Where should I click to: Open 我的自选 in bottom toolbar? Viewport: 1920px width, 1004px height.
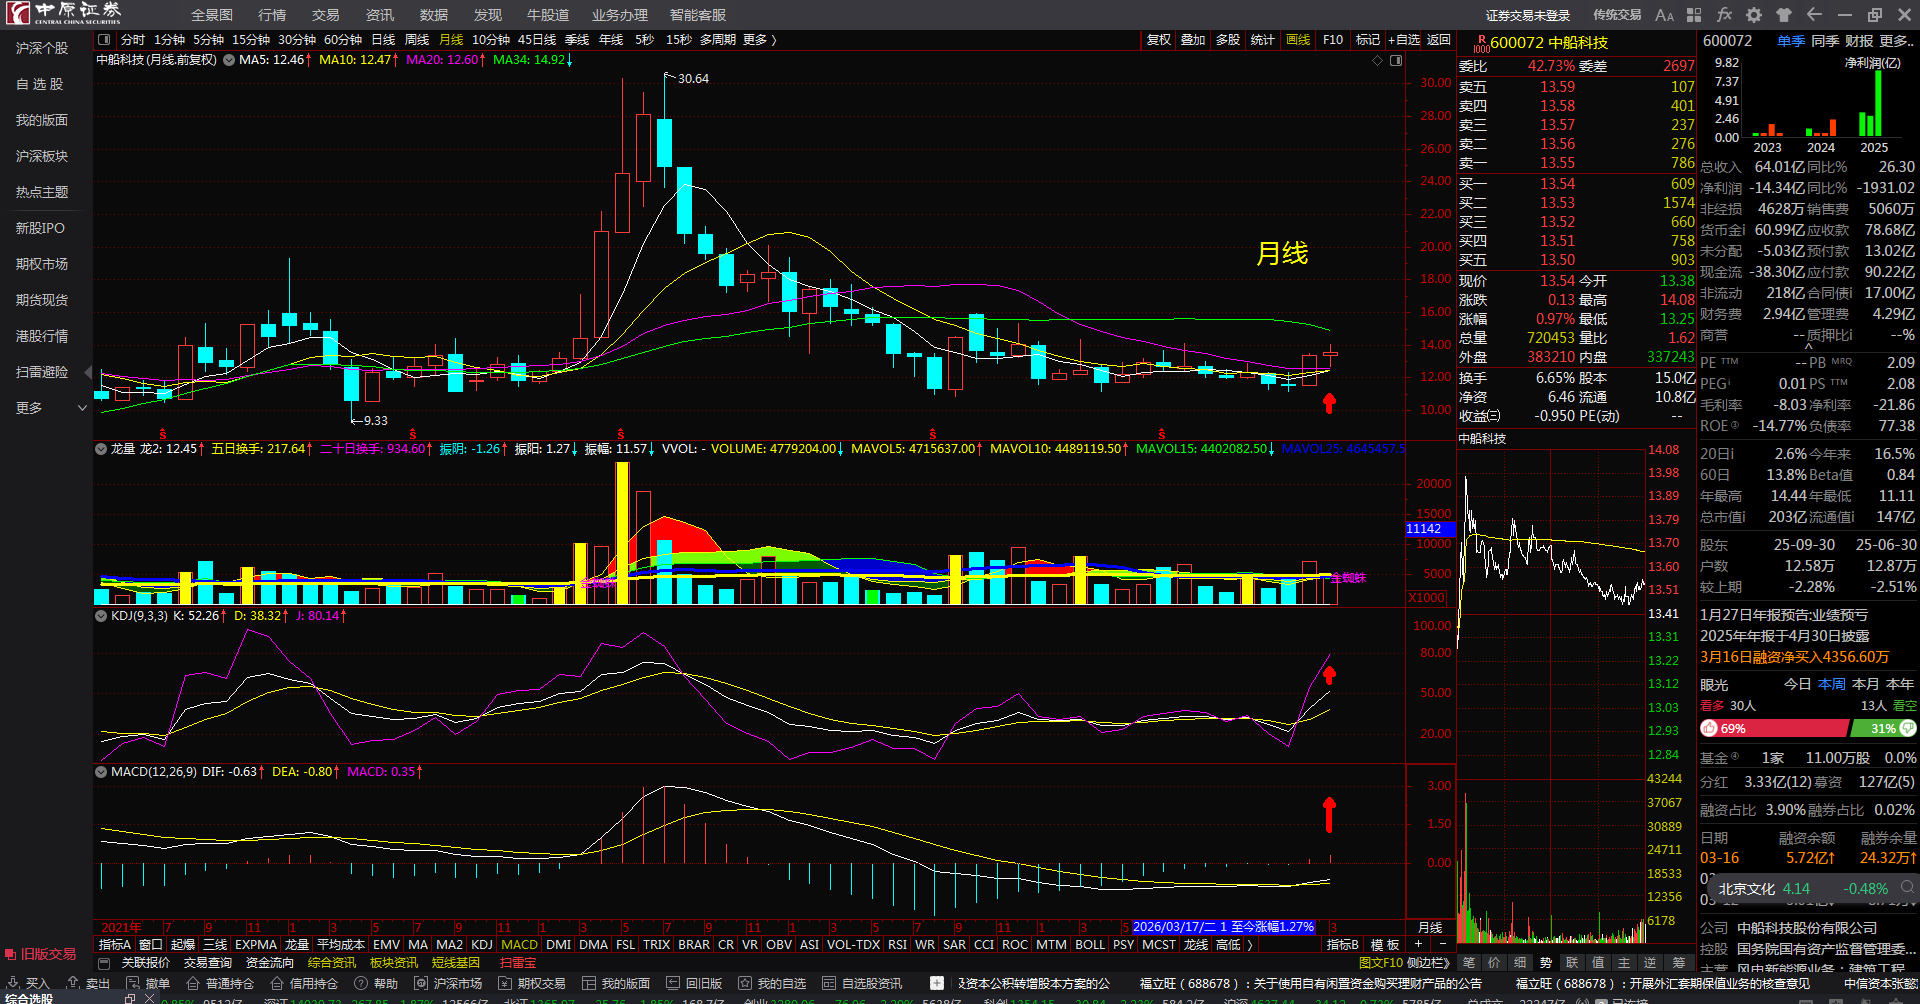(772, 984)
